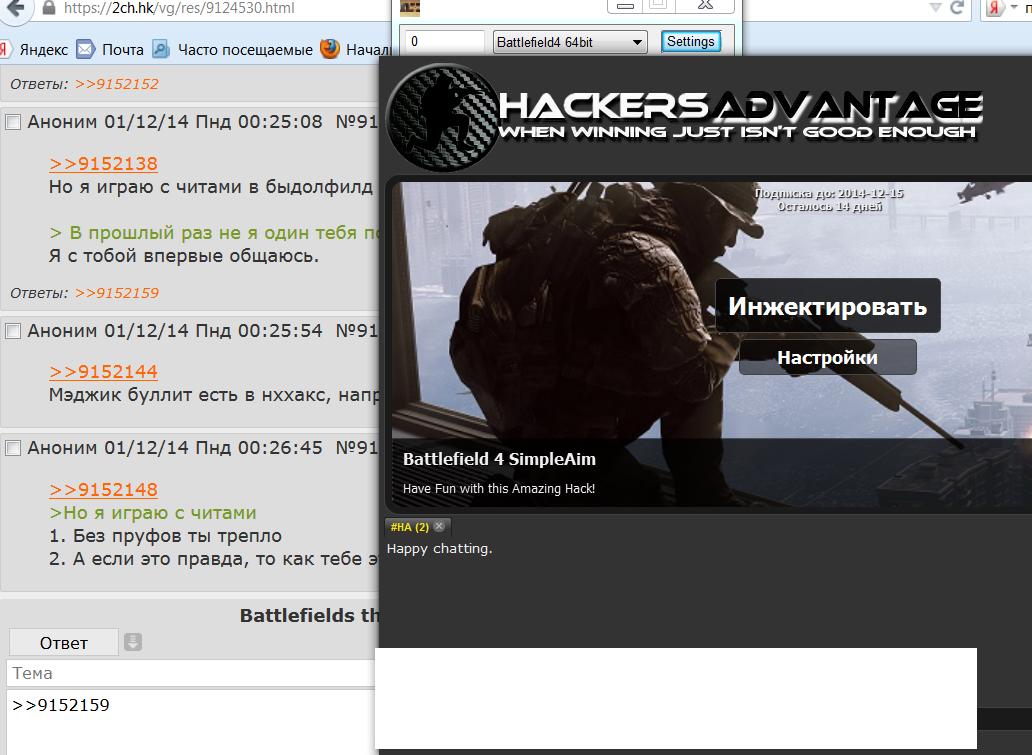
Task: Expand the search engine dropdown arrow
Action: click(x=1014, y=9)
